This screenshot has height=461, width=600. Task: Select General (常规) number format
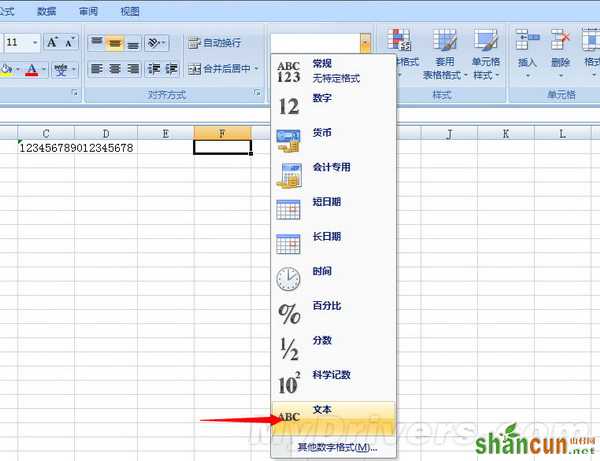click(333, 71)
